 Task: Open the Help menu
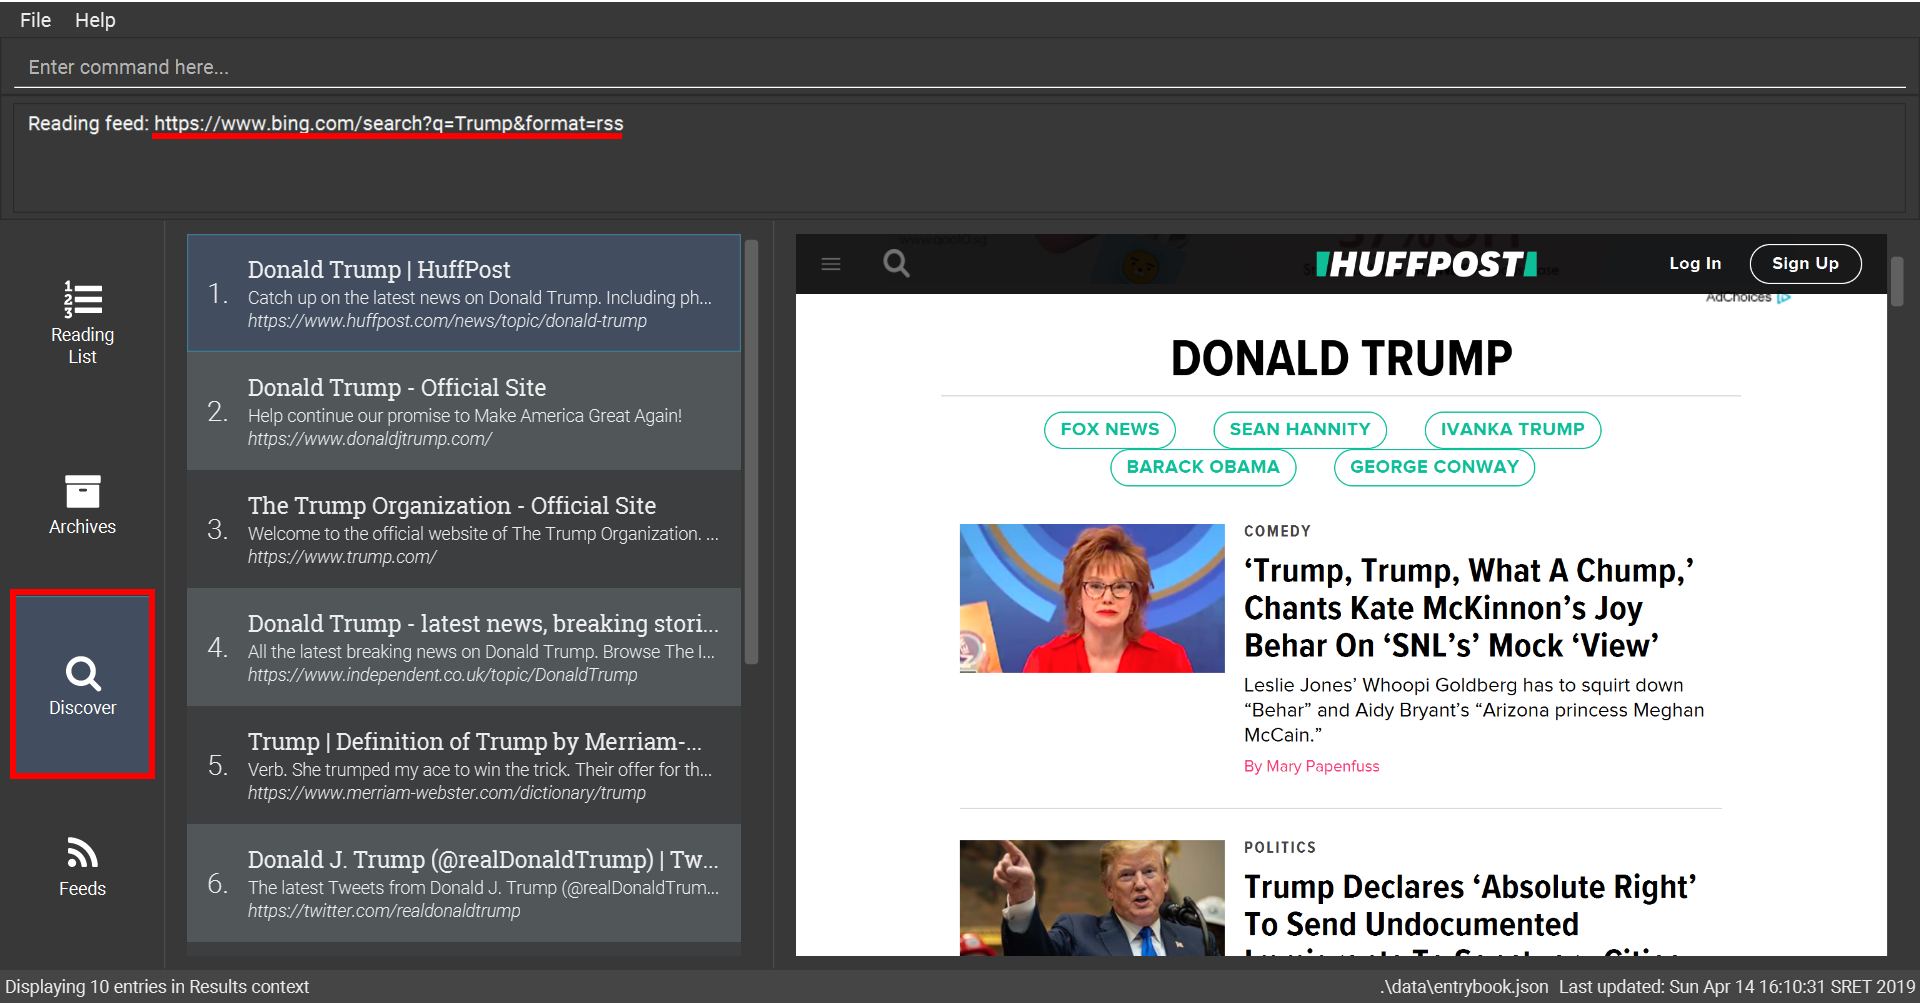click(95, 20)
